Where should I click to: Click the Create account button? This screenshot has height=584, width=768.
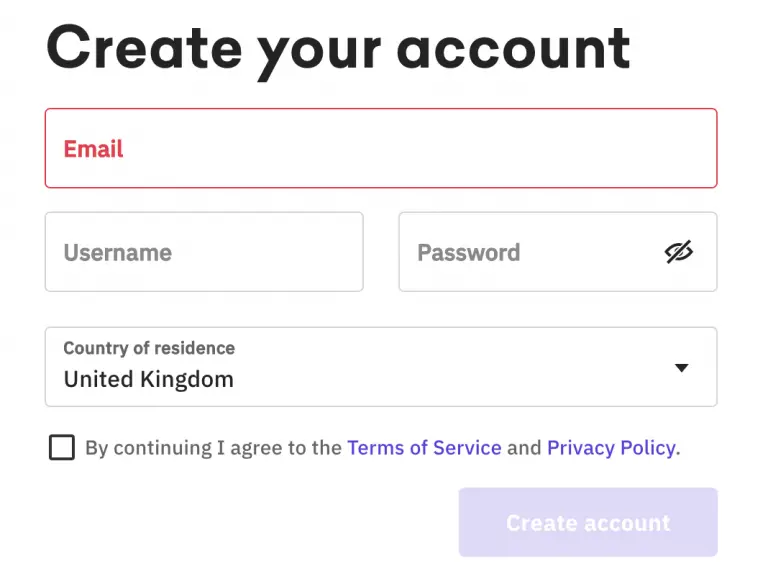click(x=588, y=522)
